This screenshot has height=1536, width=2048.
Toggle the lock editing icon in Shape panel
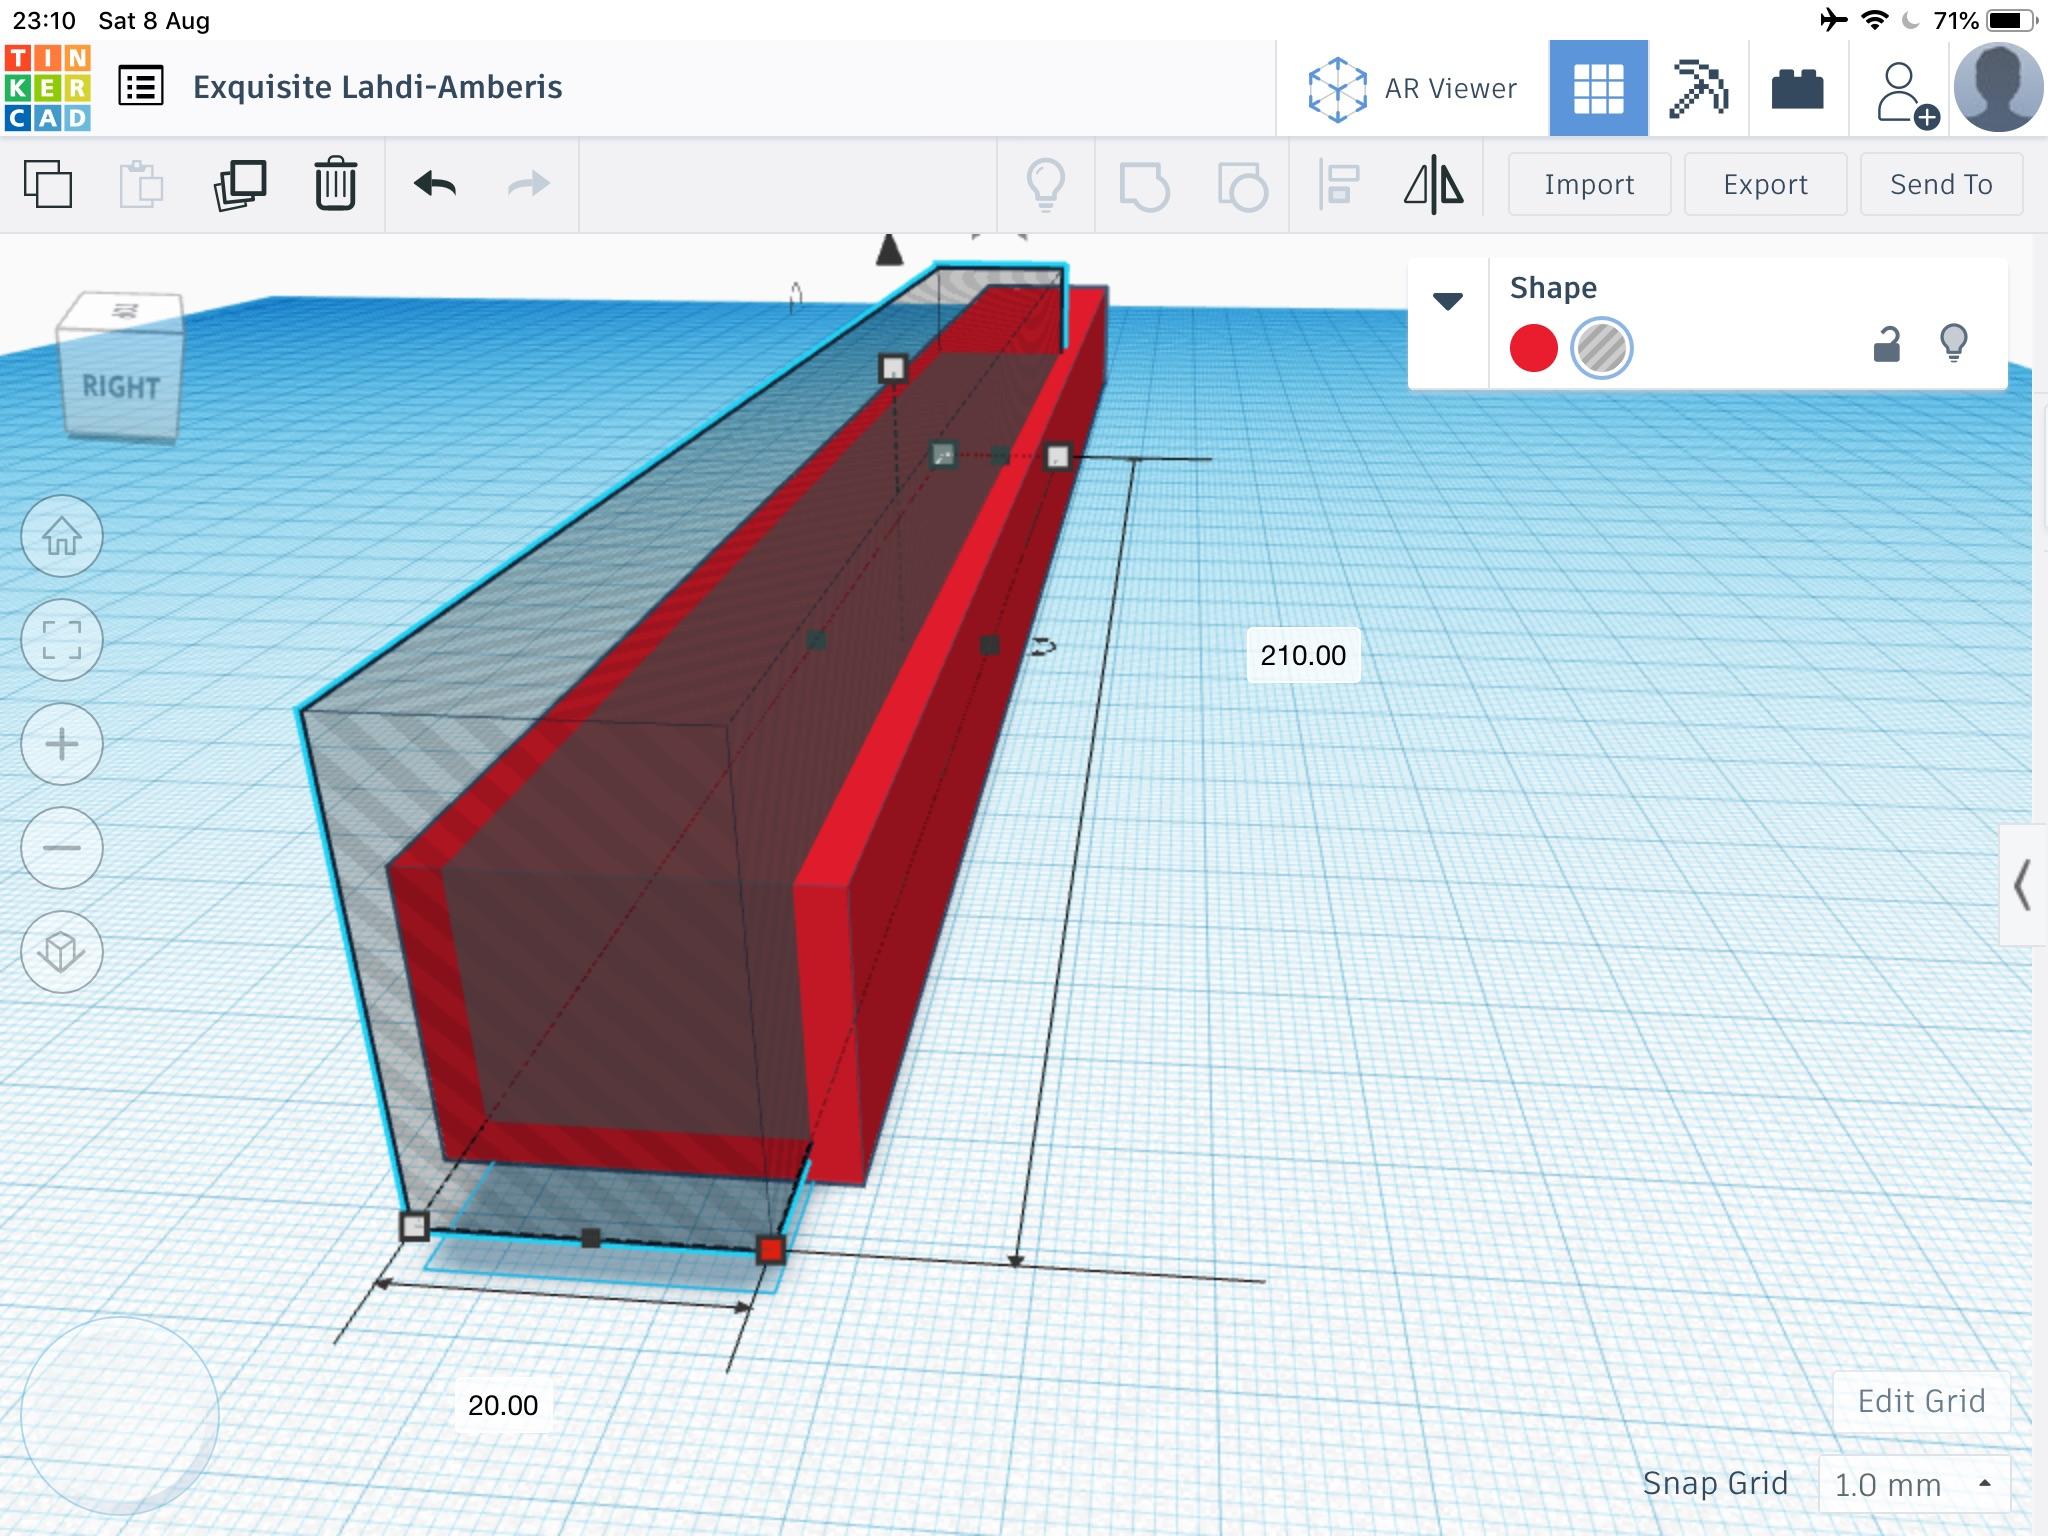point(1886,345)
